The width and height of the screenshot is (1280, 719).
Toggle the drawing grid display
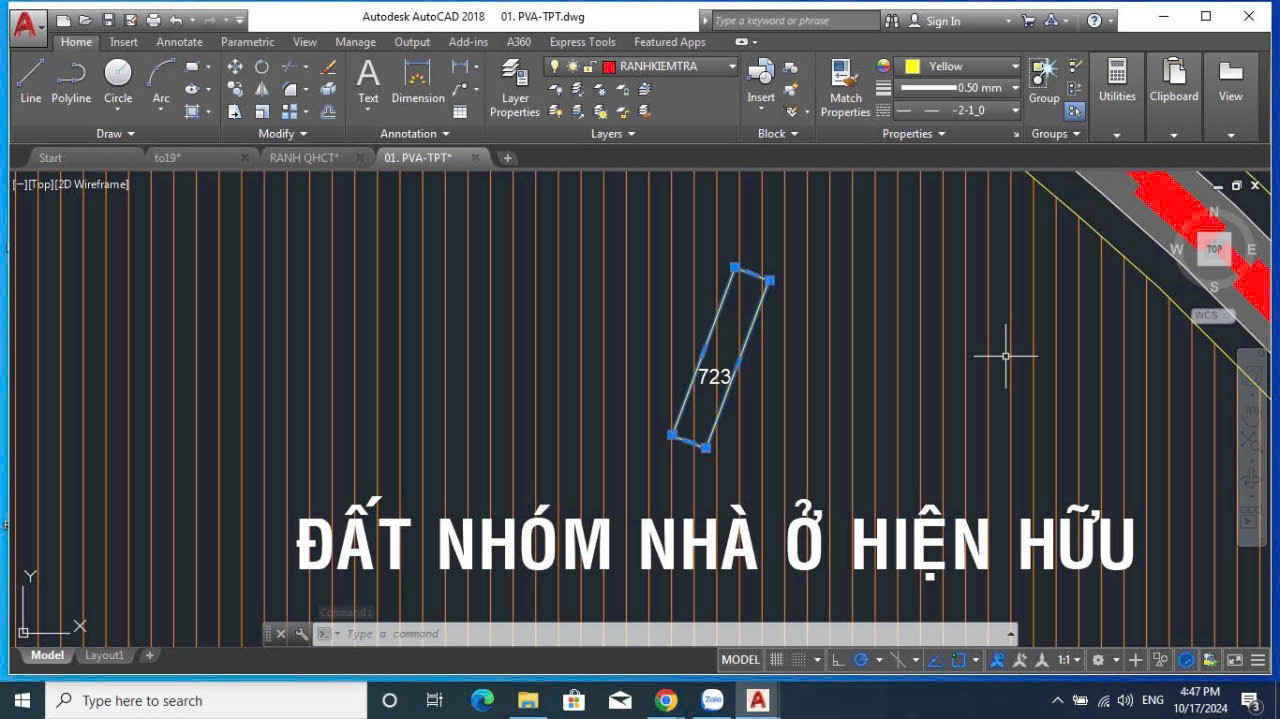776,660
